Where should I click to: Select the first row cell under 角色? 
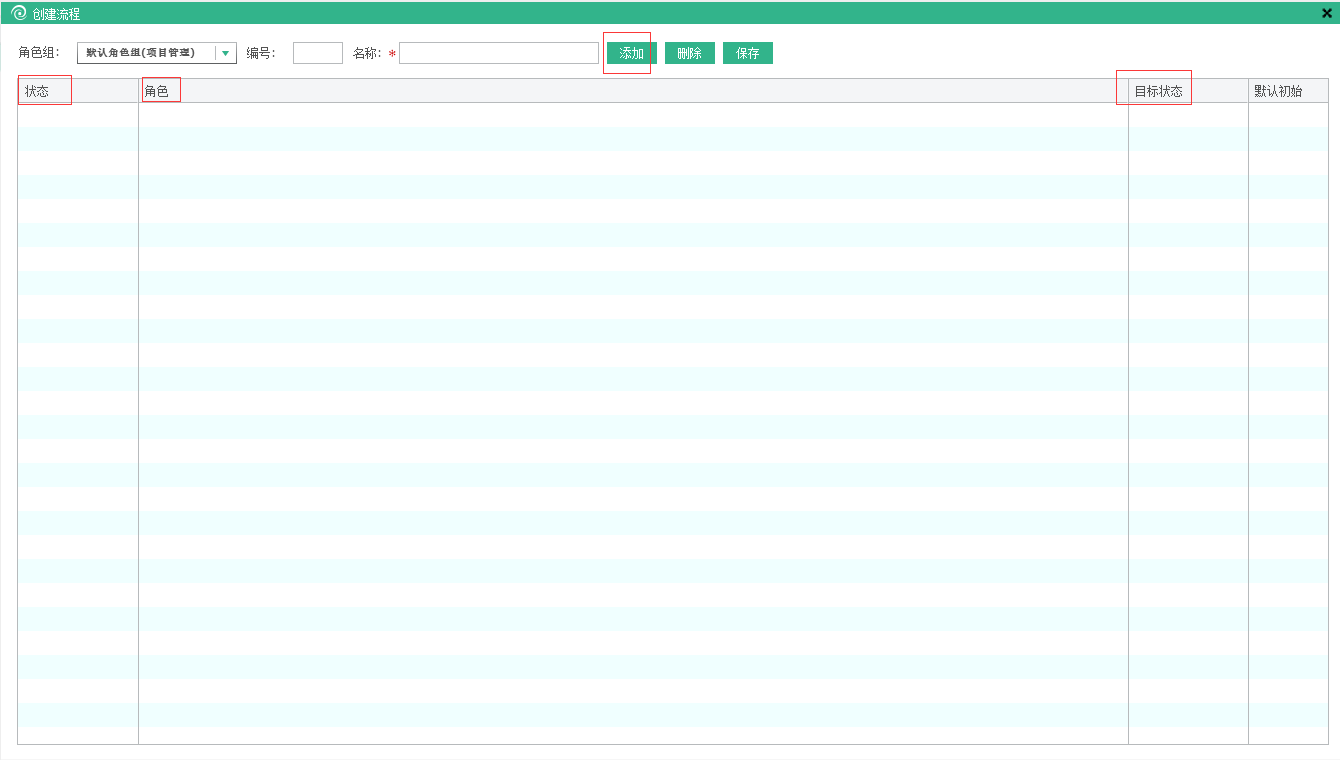click(x=632, y=115)
